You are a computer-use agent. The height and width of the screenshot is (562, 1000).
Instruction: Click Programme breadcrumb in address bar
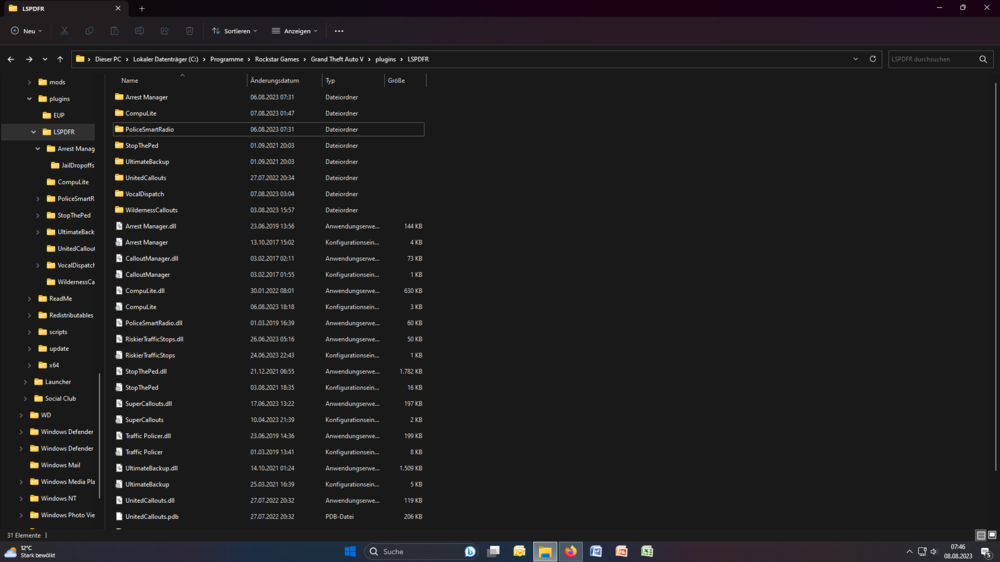[226, 59]
